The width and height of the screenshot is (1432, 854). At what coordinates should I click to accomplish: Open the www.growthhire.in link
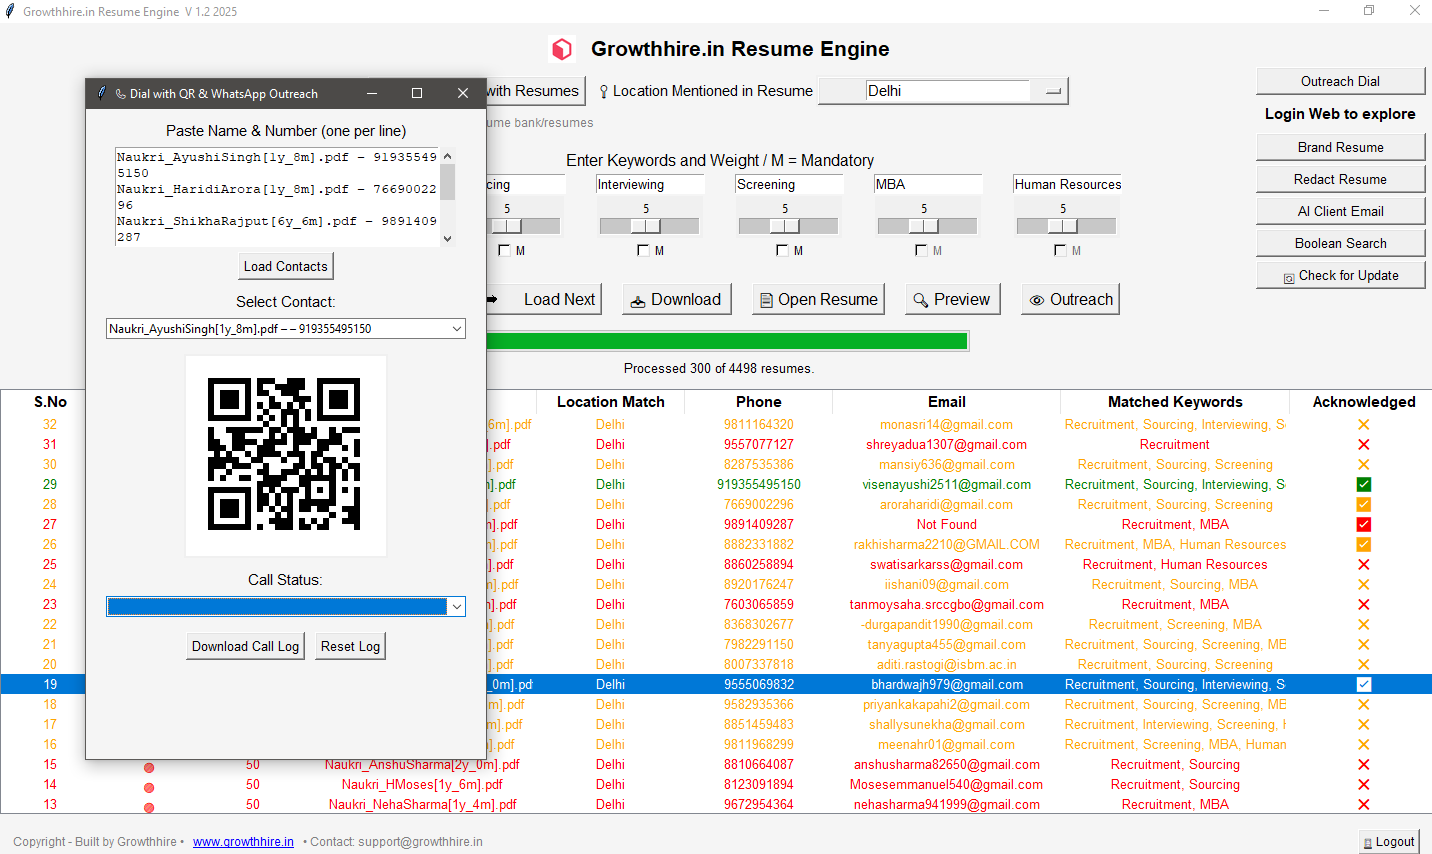(243, 842)
